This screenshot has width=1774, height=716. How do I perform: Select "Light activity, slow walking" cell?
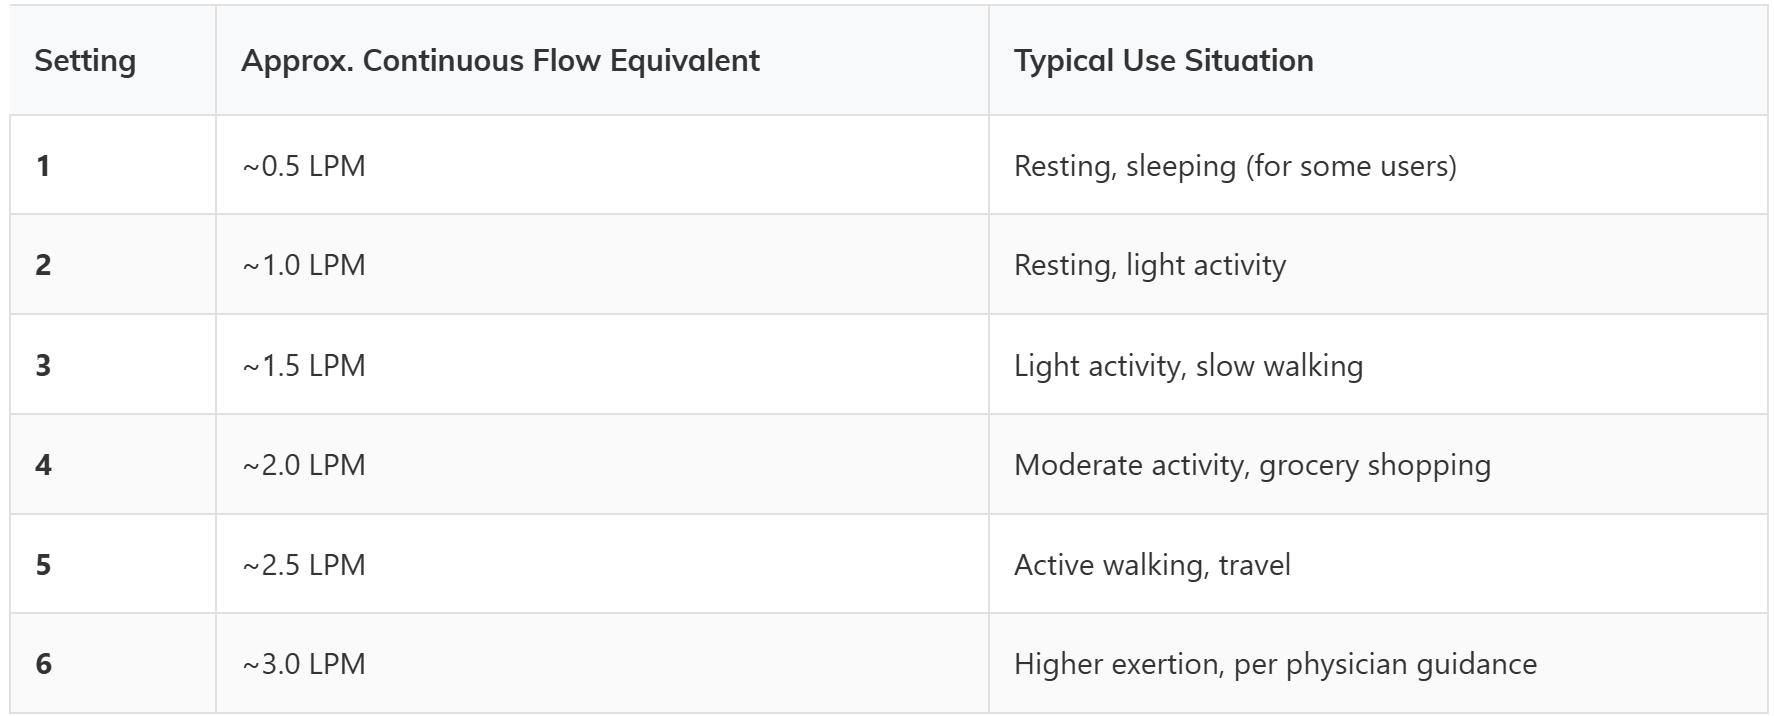coord(1188,365)
